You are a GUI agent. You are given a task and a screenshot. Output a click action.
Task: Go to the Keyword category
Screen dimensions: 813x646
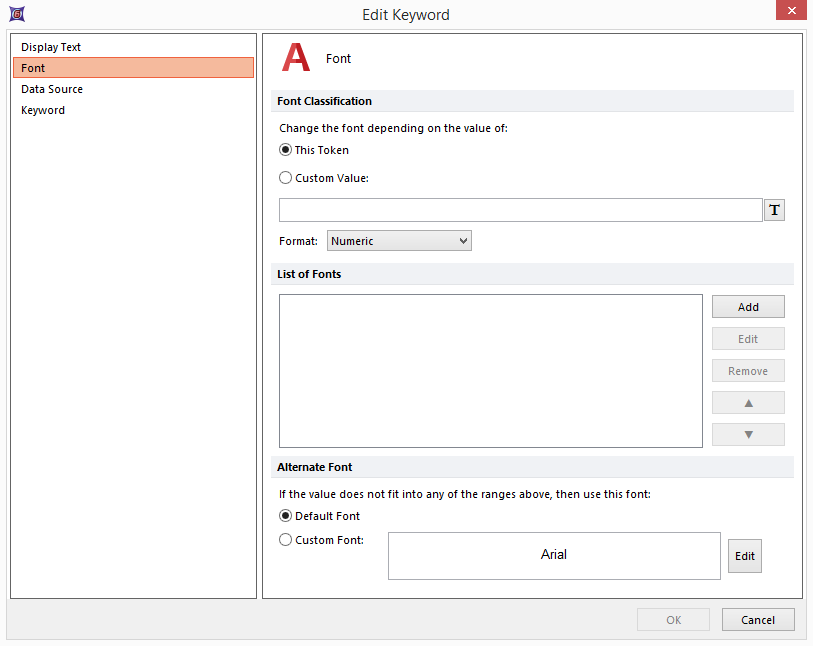tap(43, 110)
